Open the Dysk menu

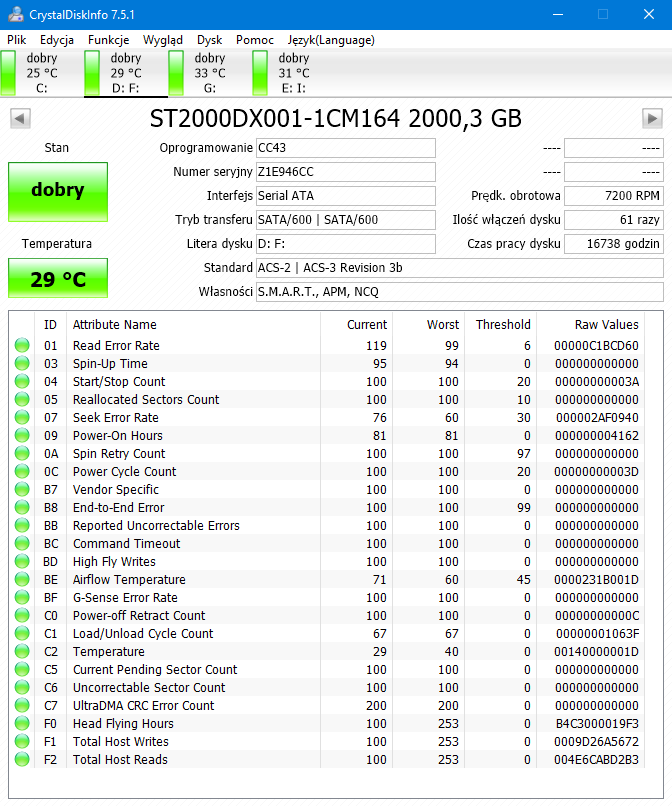[x=209, y=40]
